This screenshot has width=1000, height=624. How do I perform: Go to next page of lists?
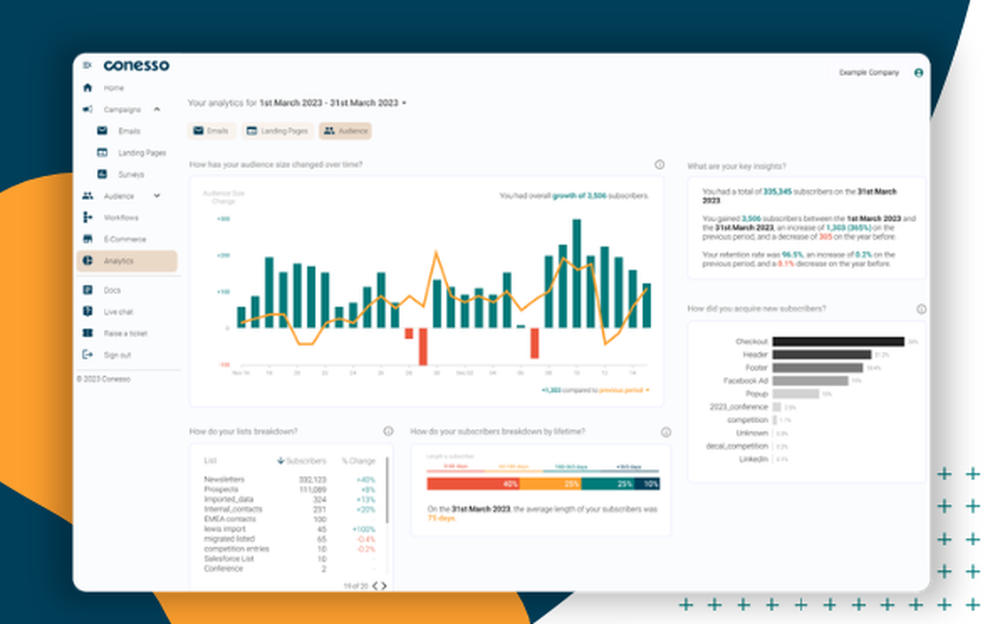tap(384, 586)
